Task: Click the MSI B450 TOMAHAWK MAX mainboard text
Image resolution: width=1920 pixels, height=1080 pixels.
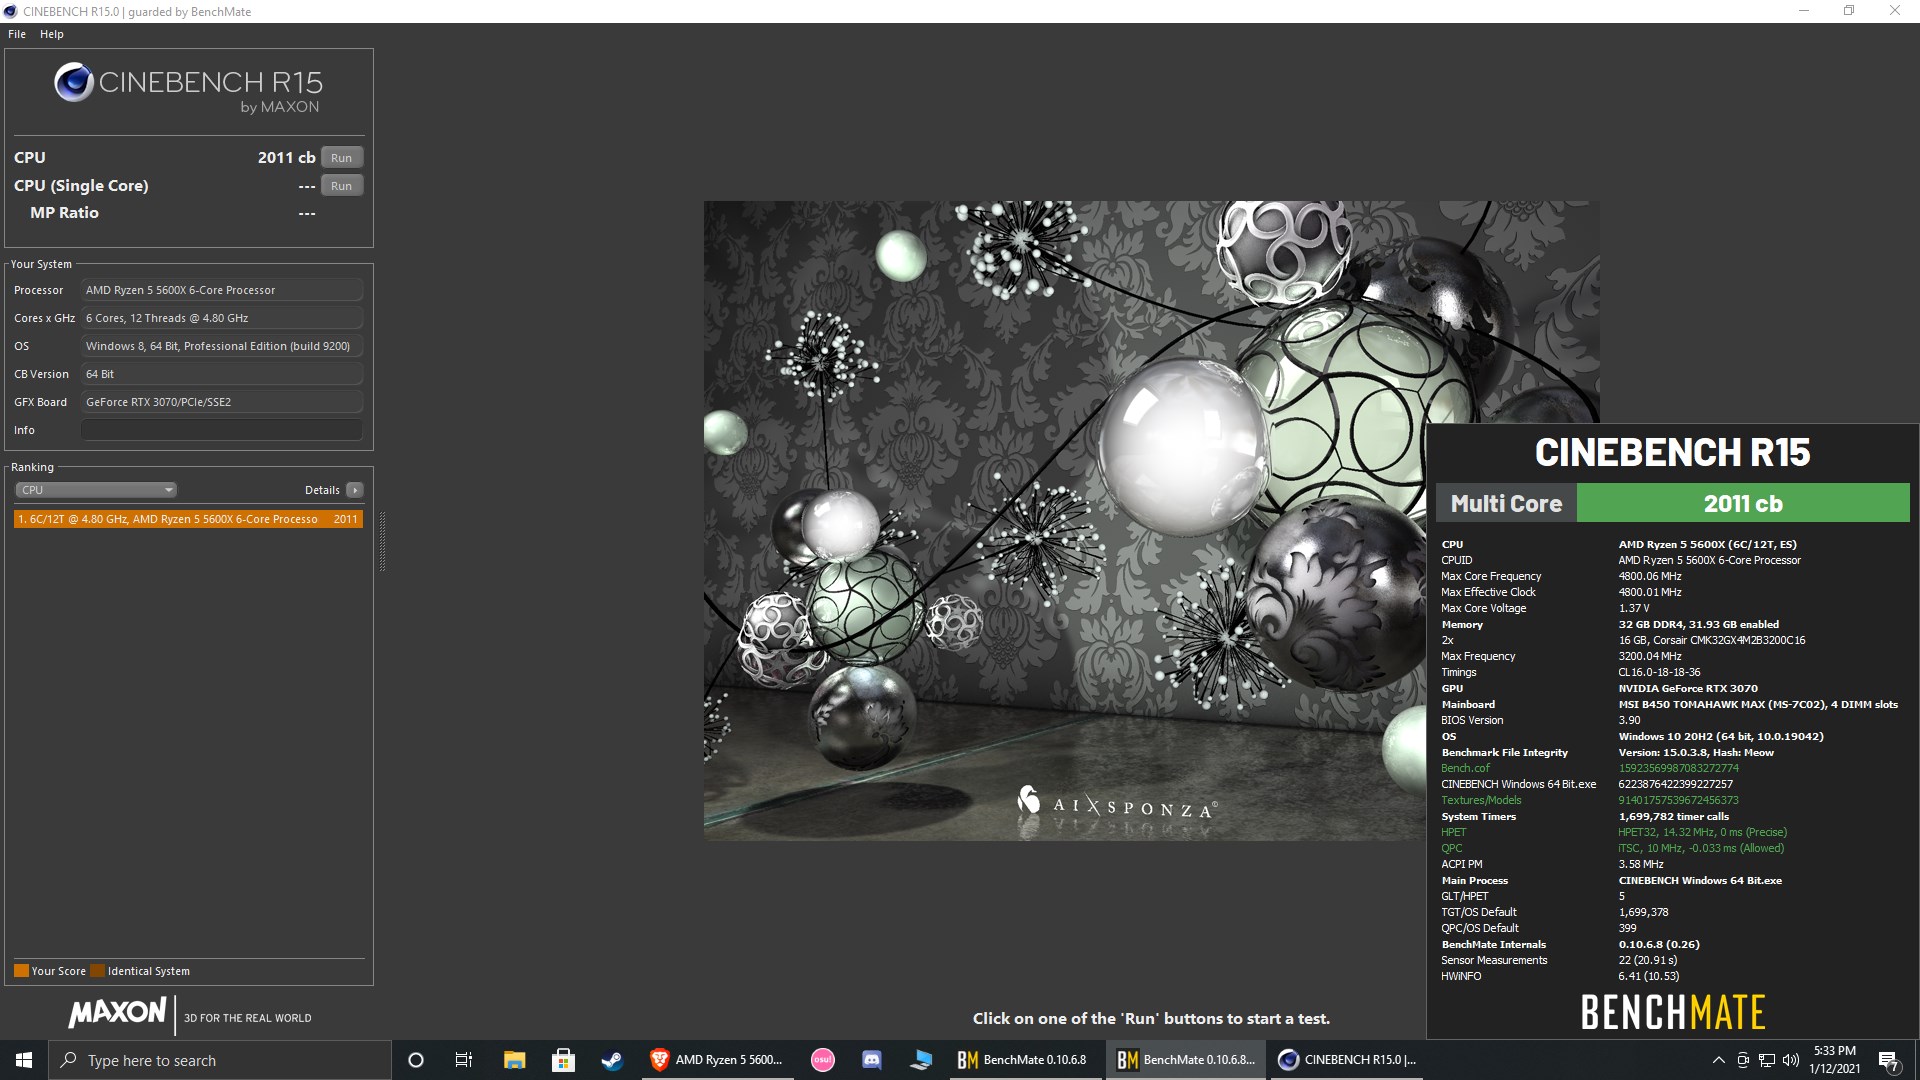Action: click(x=1758, y=704)
